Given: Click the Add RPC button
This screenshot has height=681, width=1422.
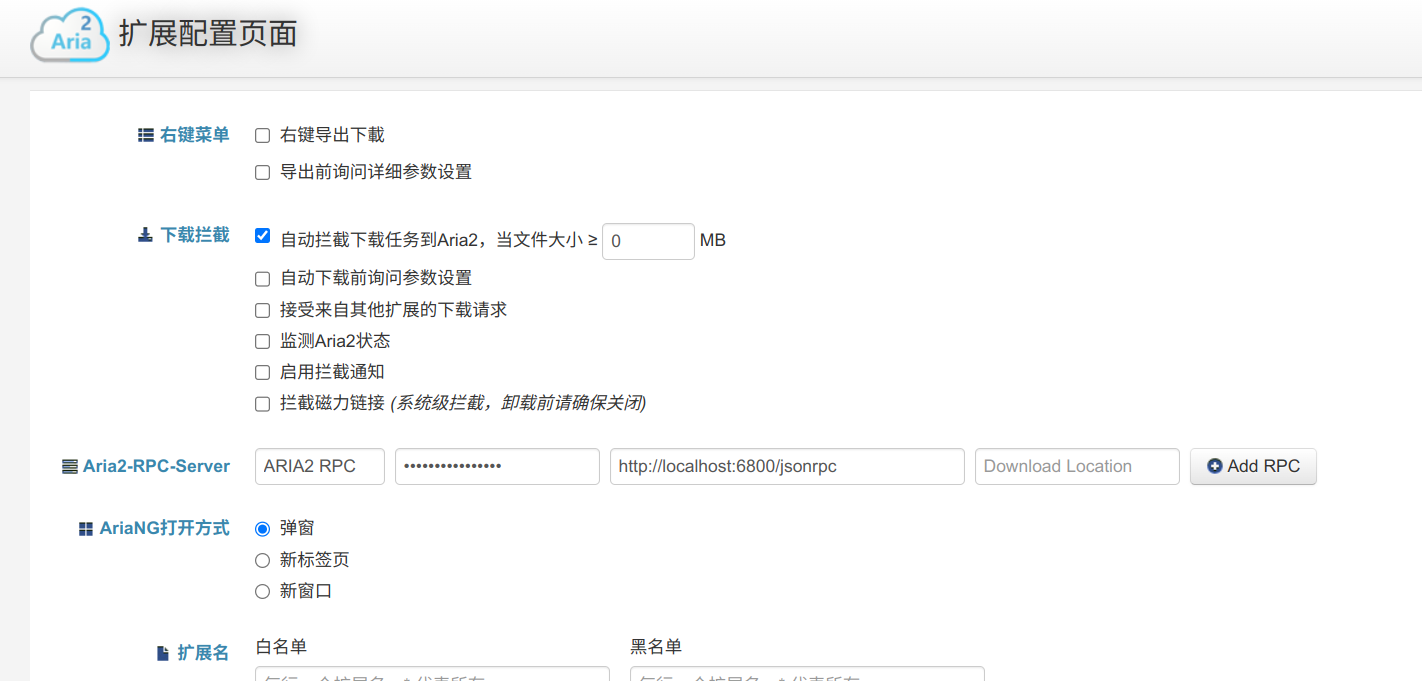Looking at the screenshot, I should coord(1253,466).
